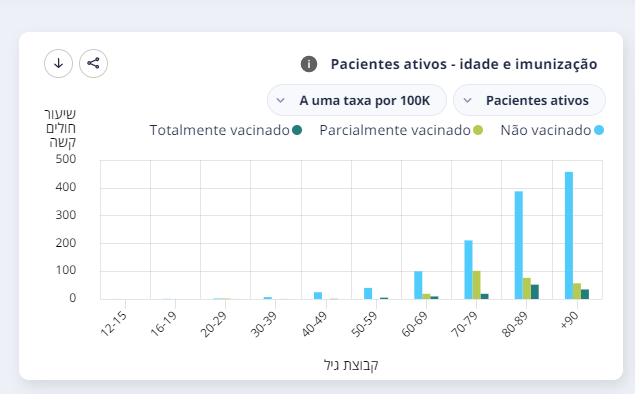Click the blue unvaccinated bar for +90
635x394 pixels.
point(569,235)
